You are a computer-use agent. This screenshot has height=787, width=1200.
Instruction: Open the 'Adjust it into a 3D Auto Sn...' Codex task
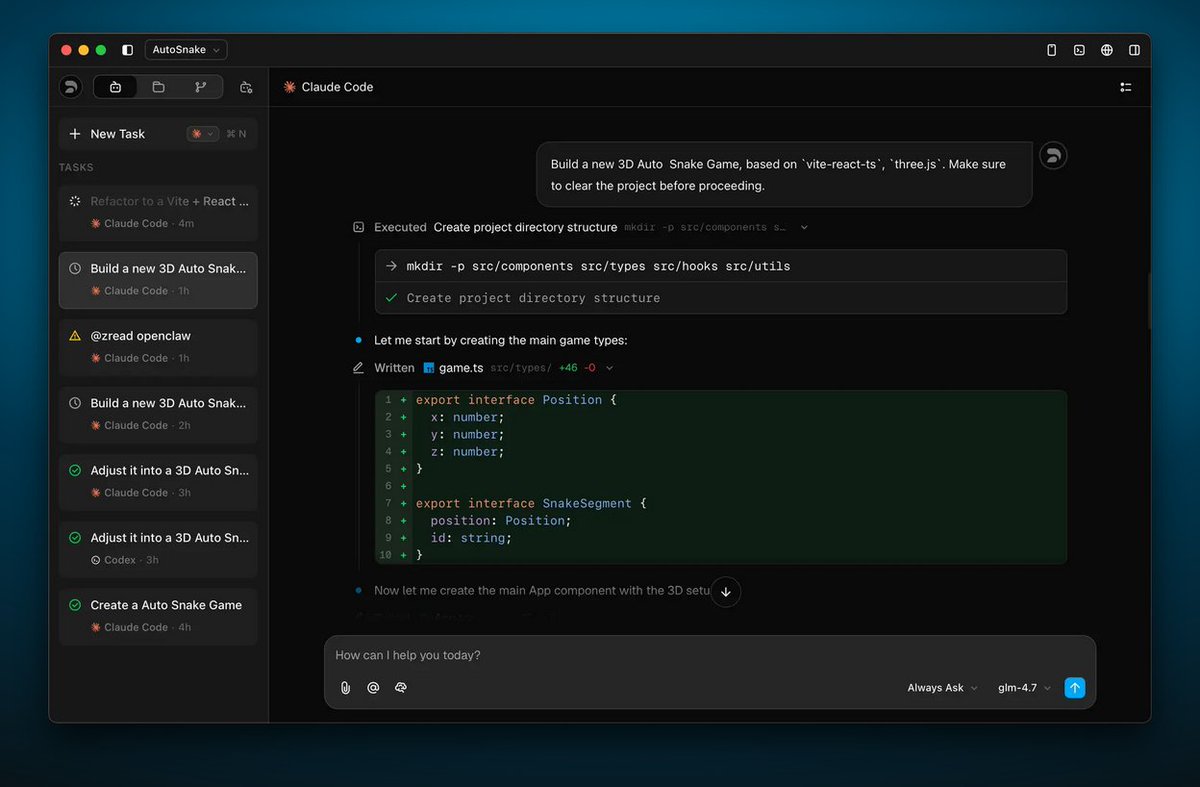click(158, 548)
